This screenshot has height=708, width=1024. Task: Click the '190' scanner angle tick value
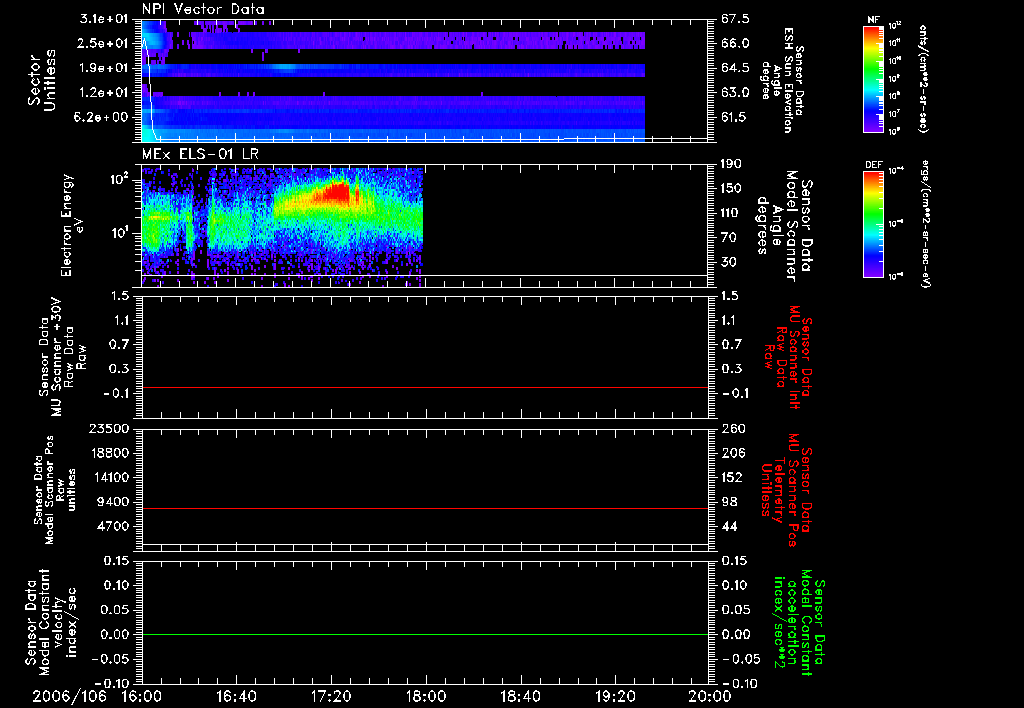pyautogui.click(x=731, y=163)
